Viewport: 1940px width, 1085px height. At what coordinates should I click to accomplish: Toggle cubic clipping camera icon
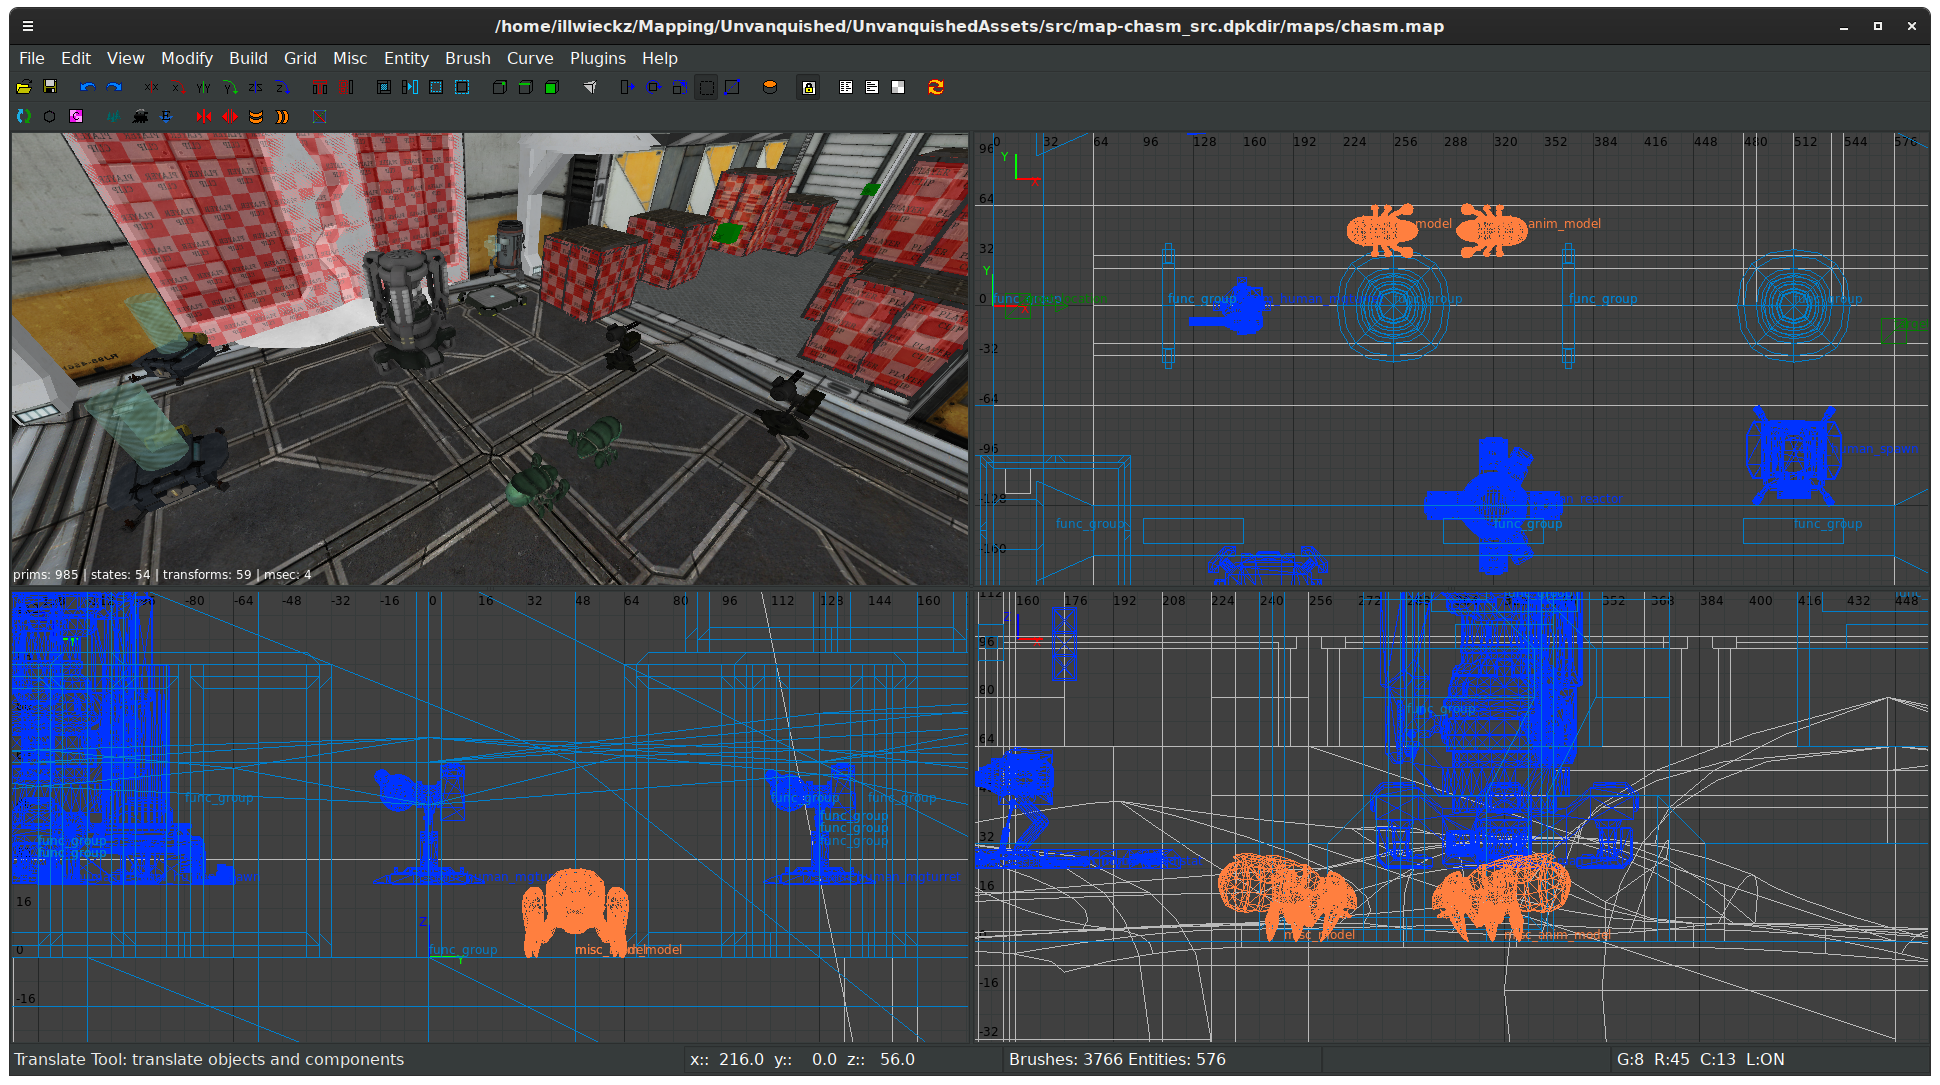(x=590, y=87)
